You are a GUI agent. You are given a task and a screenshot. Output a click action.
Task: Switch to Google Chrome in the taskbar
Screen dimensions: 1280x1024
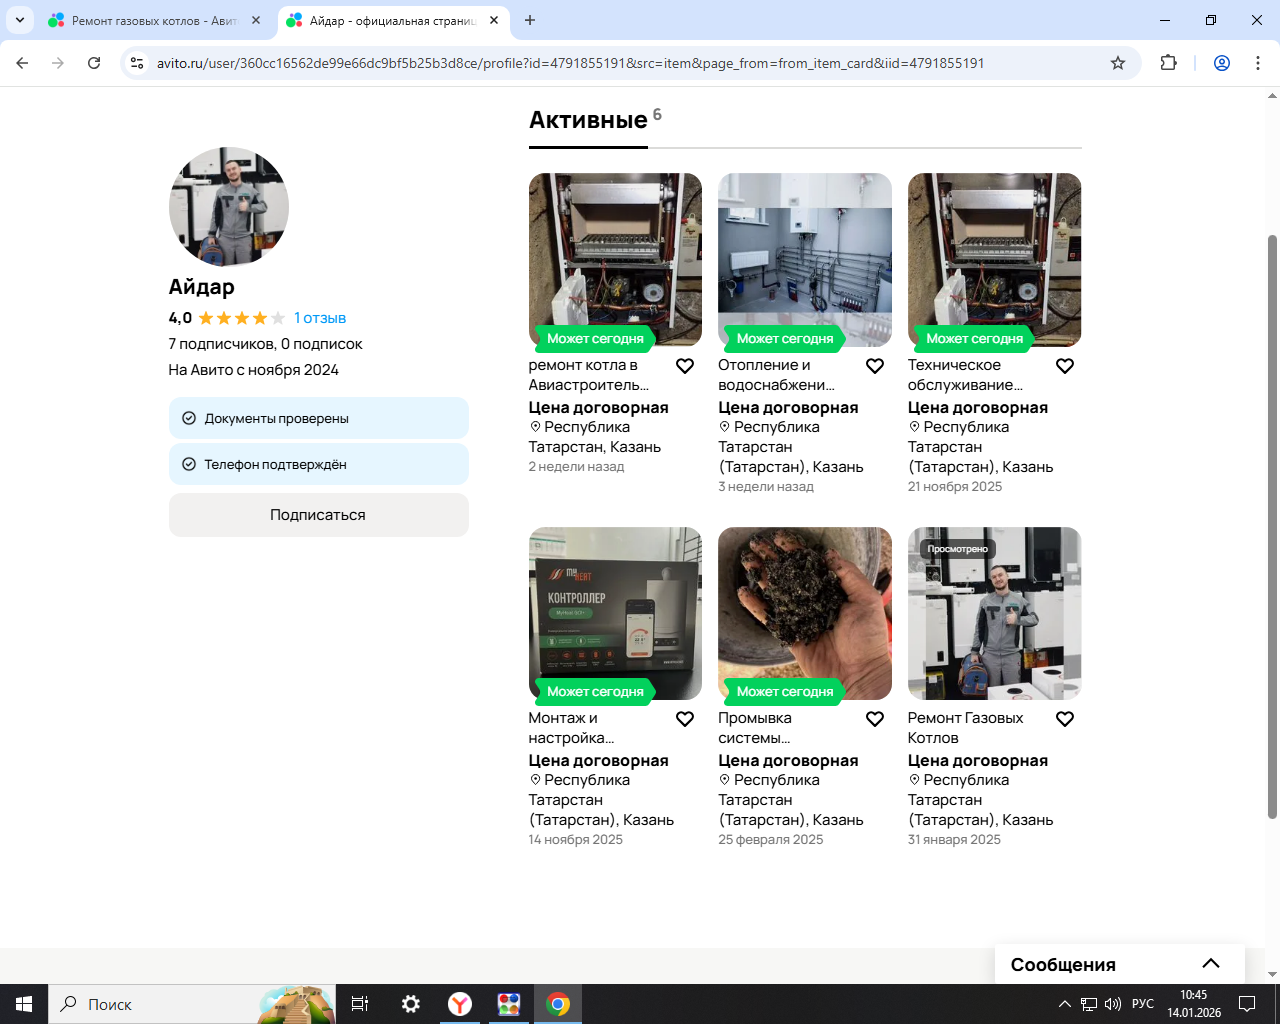pyautogui.click(x=558, y=1004)
